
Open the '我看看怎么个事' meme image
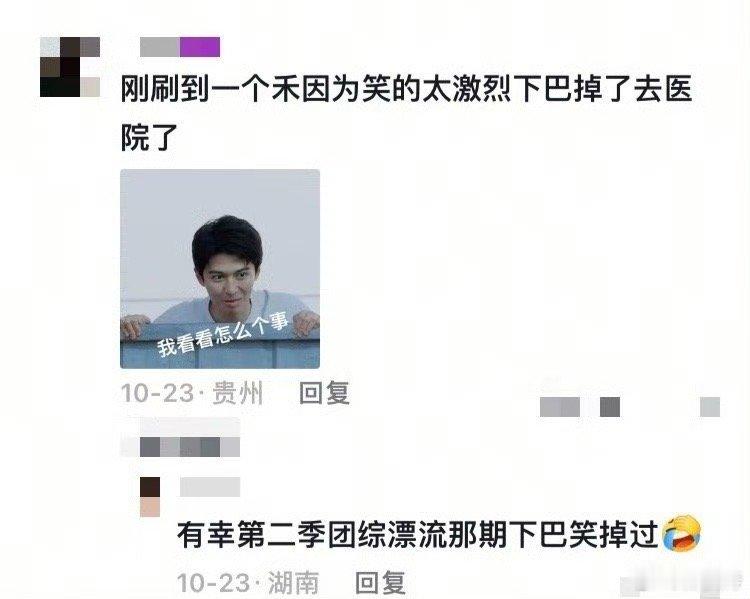coord(220,269)
